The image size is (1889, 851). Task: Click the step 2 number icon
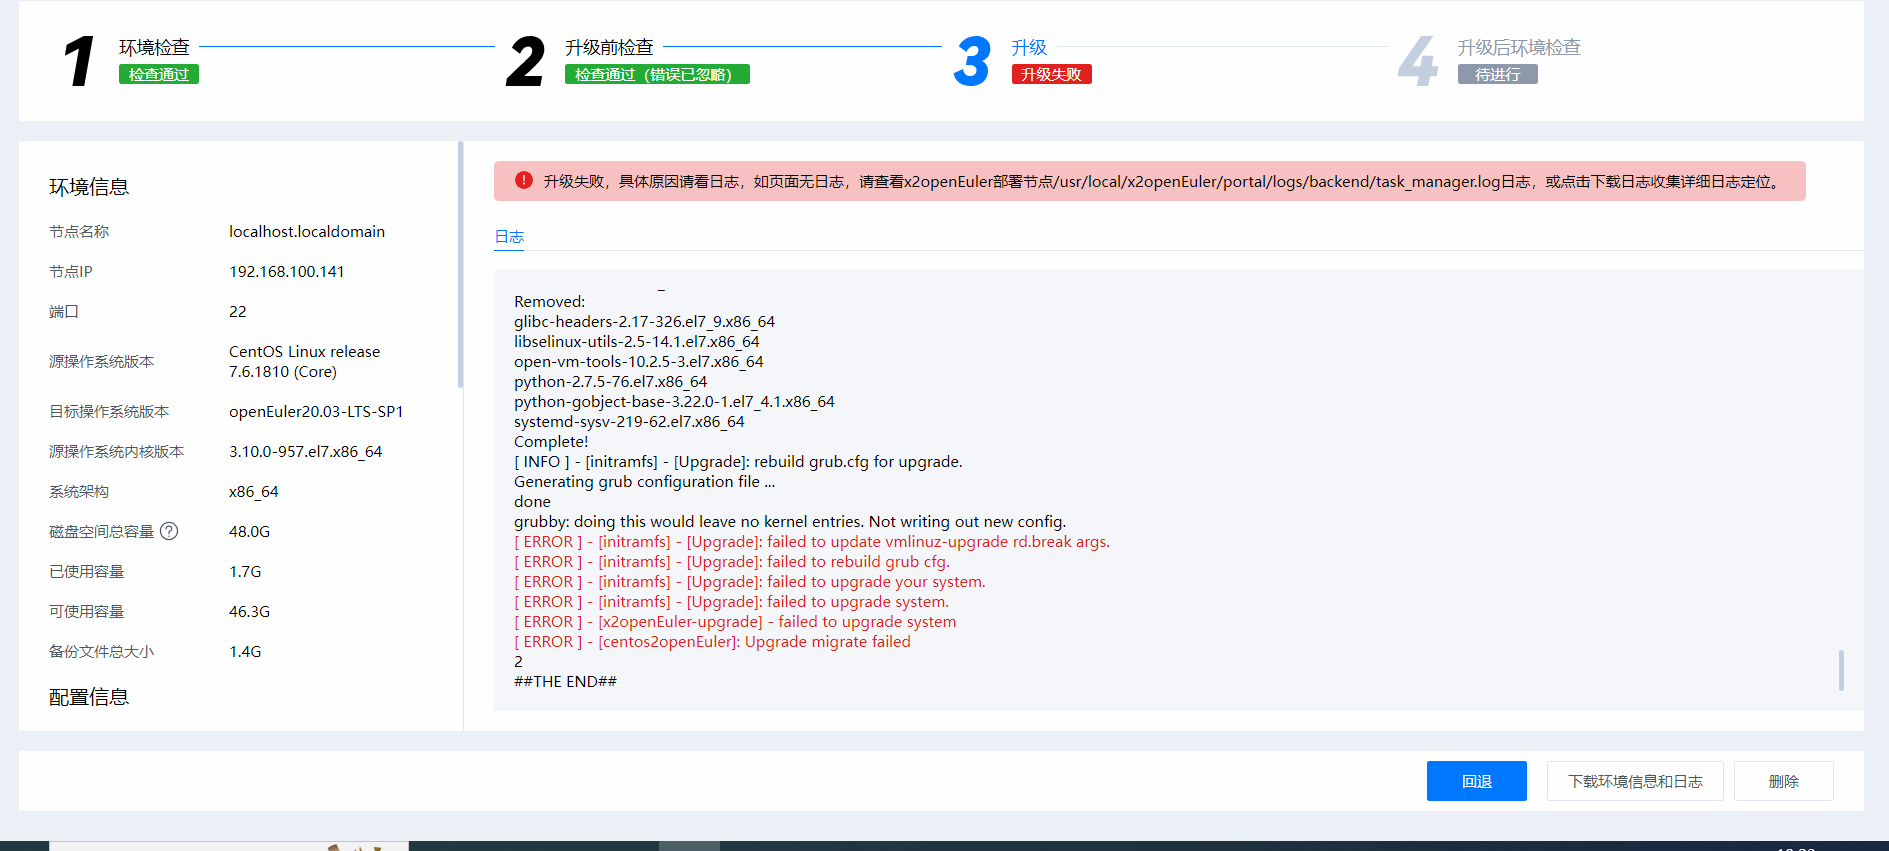pos(525,61)
